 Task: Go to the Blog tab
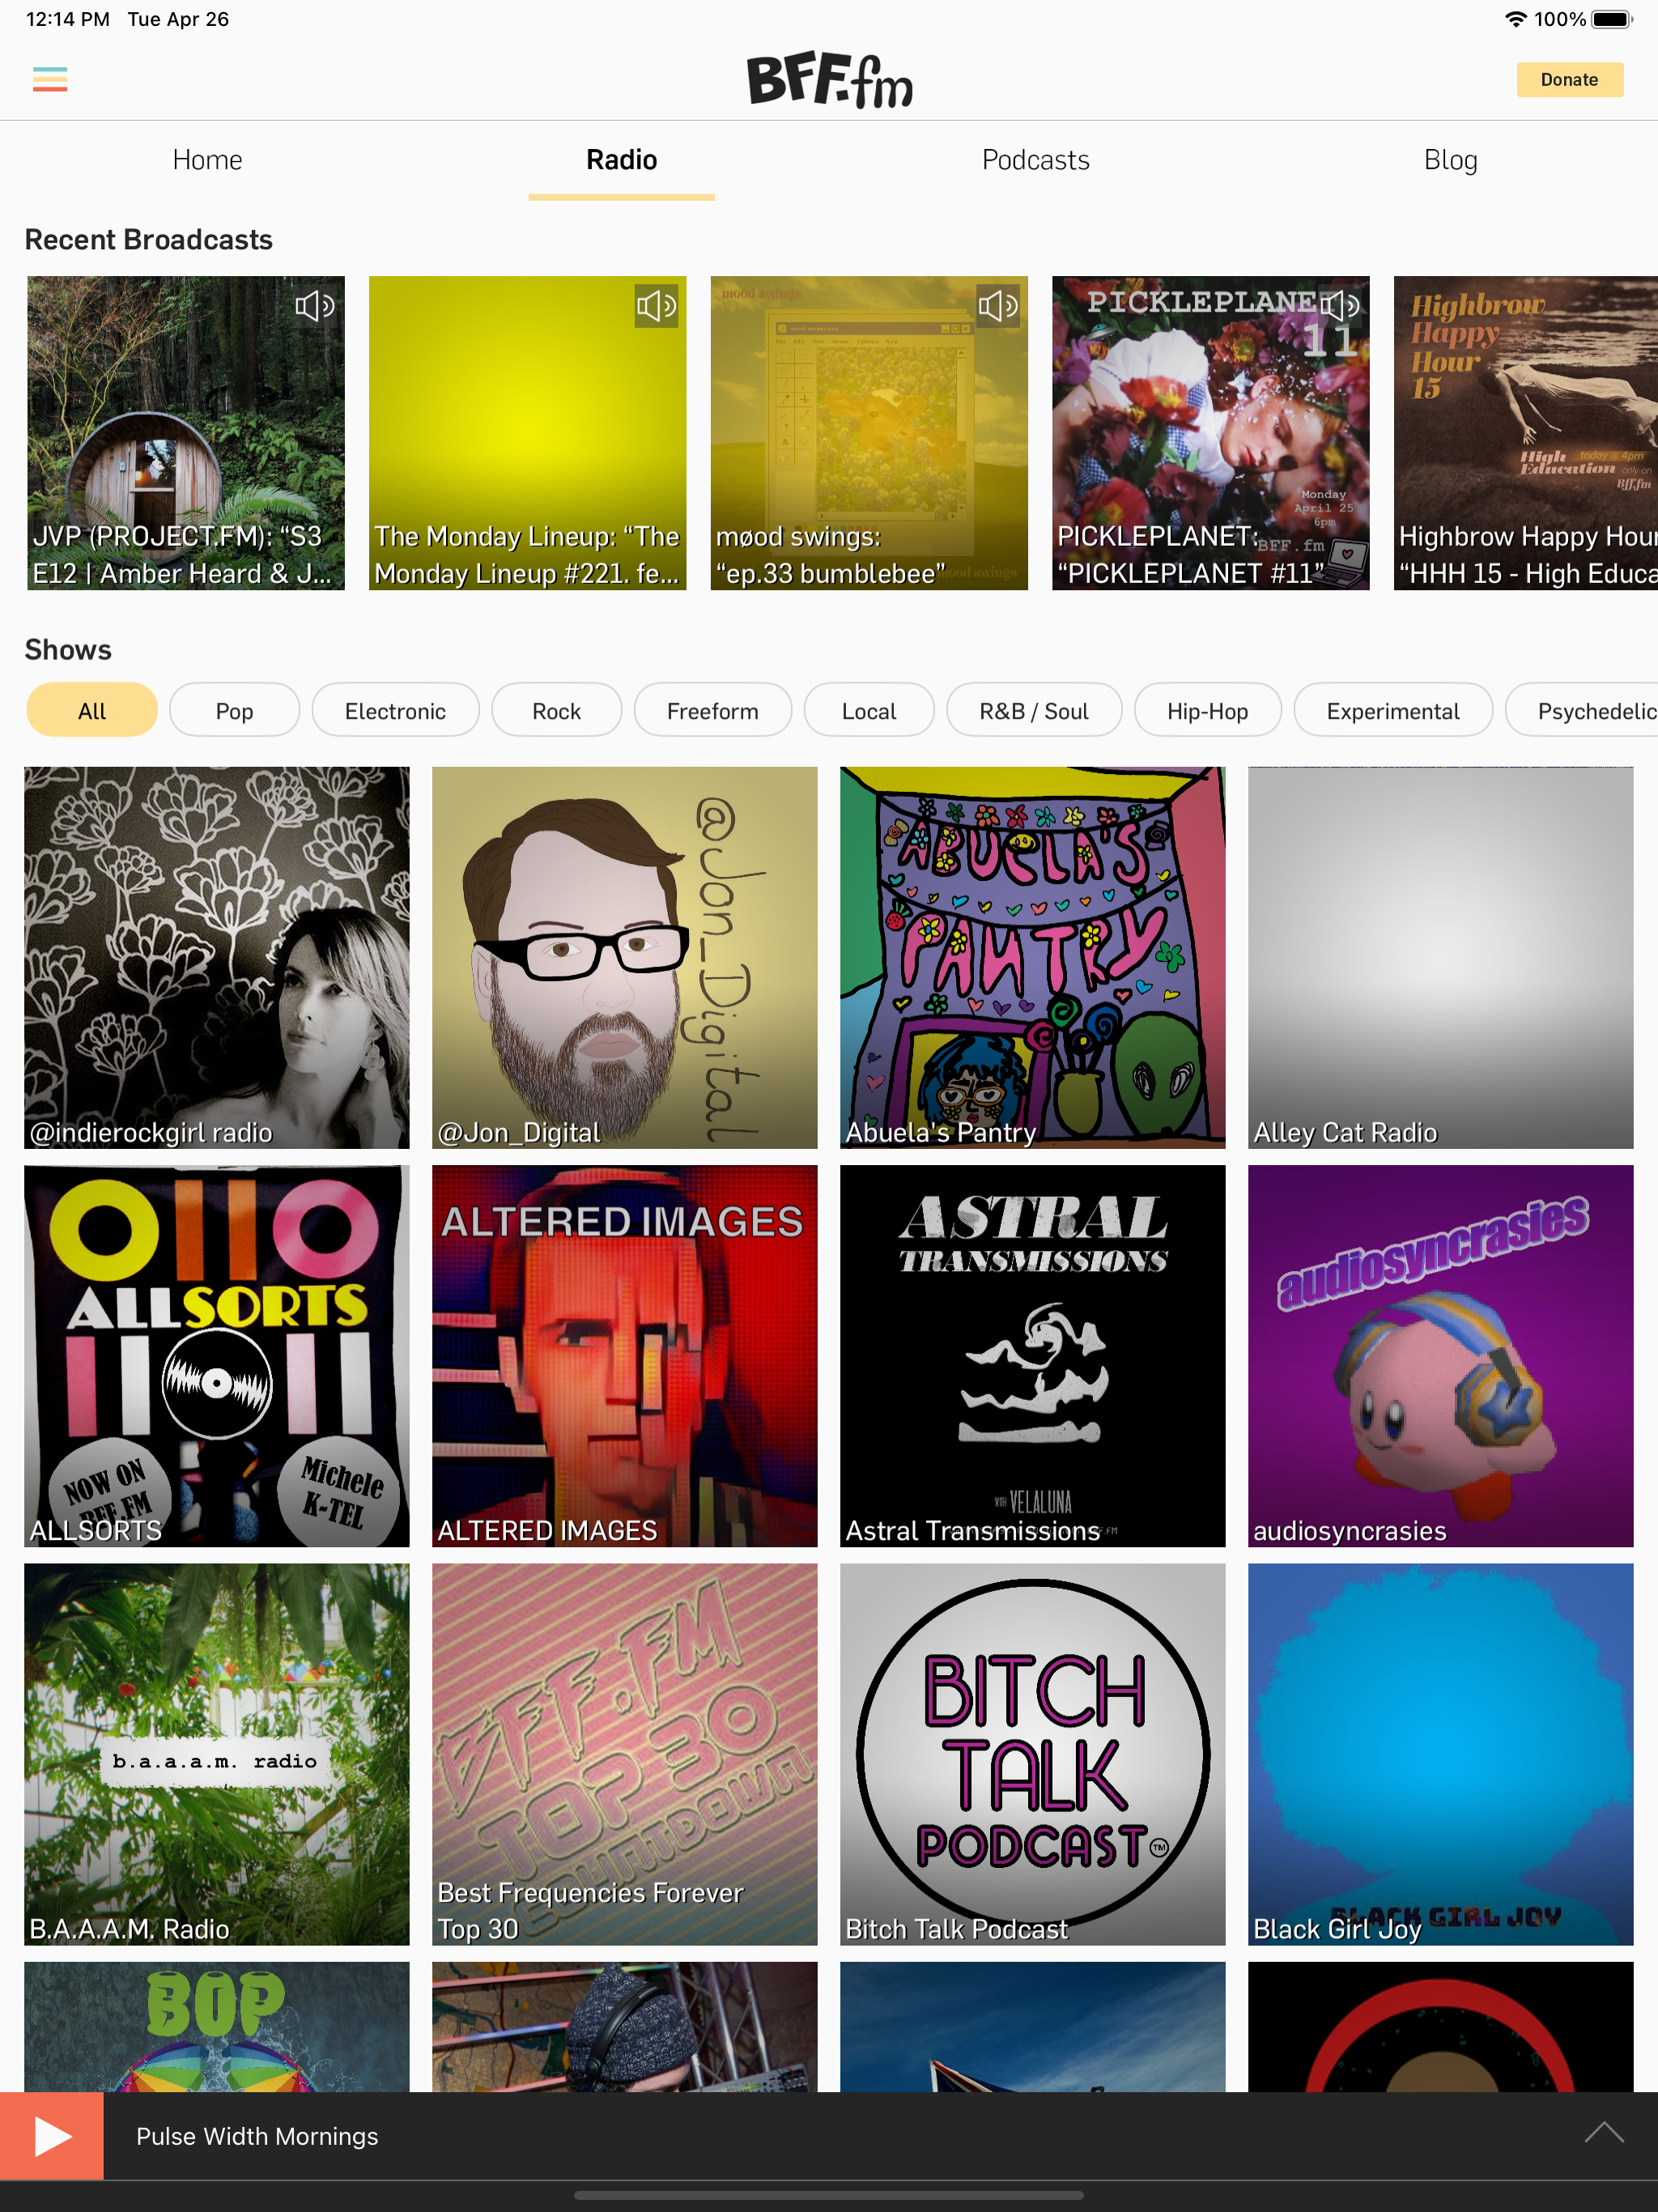[x=1450, y=160]
